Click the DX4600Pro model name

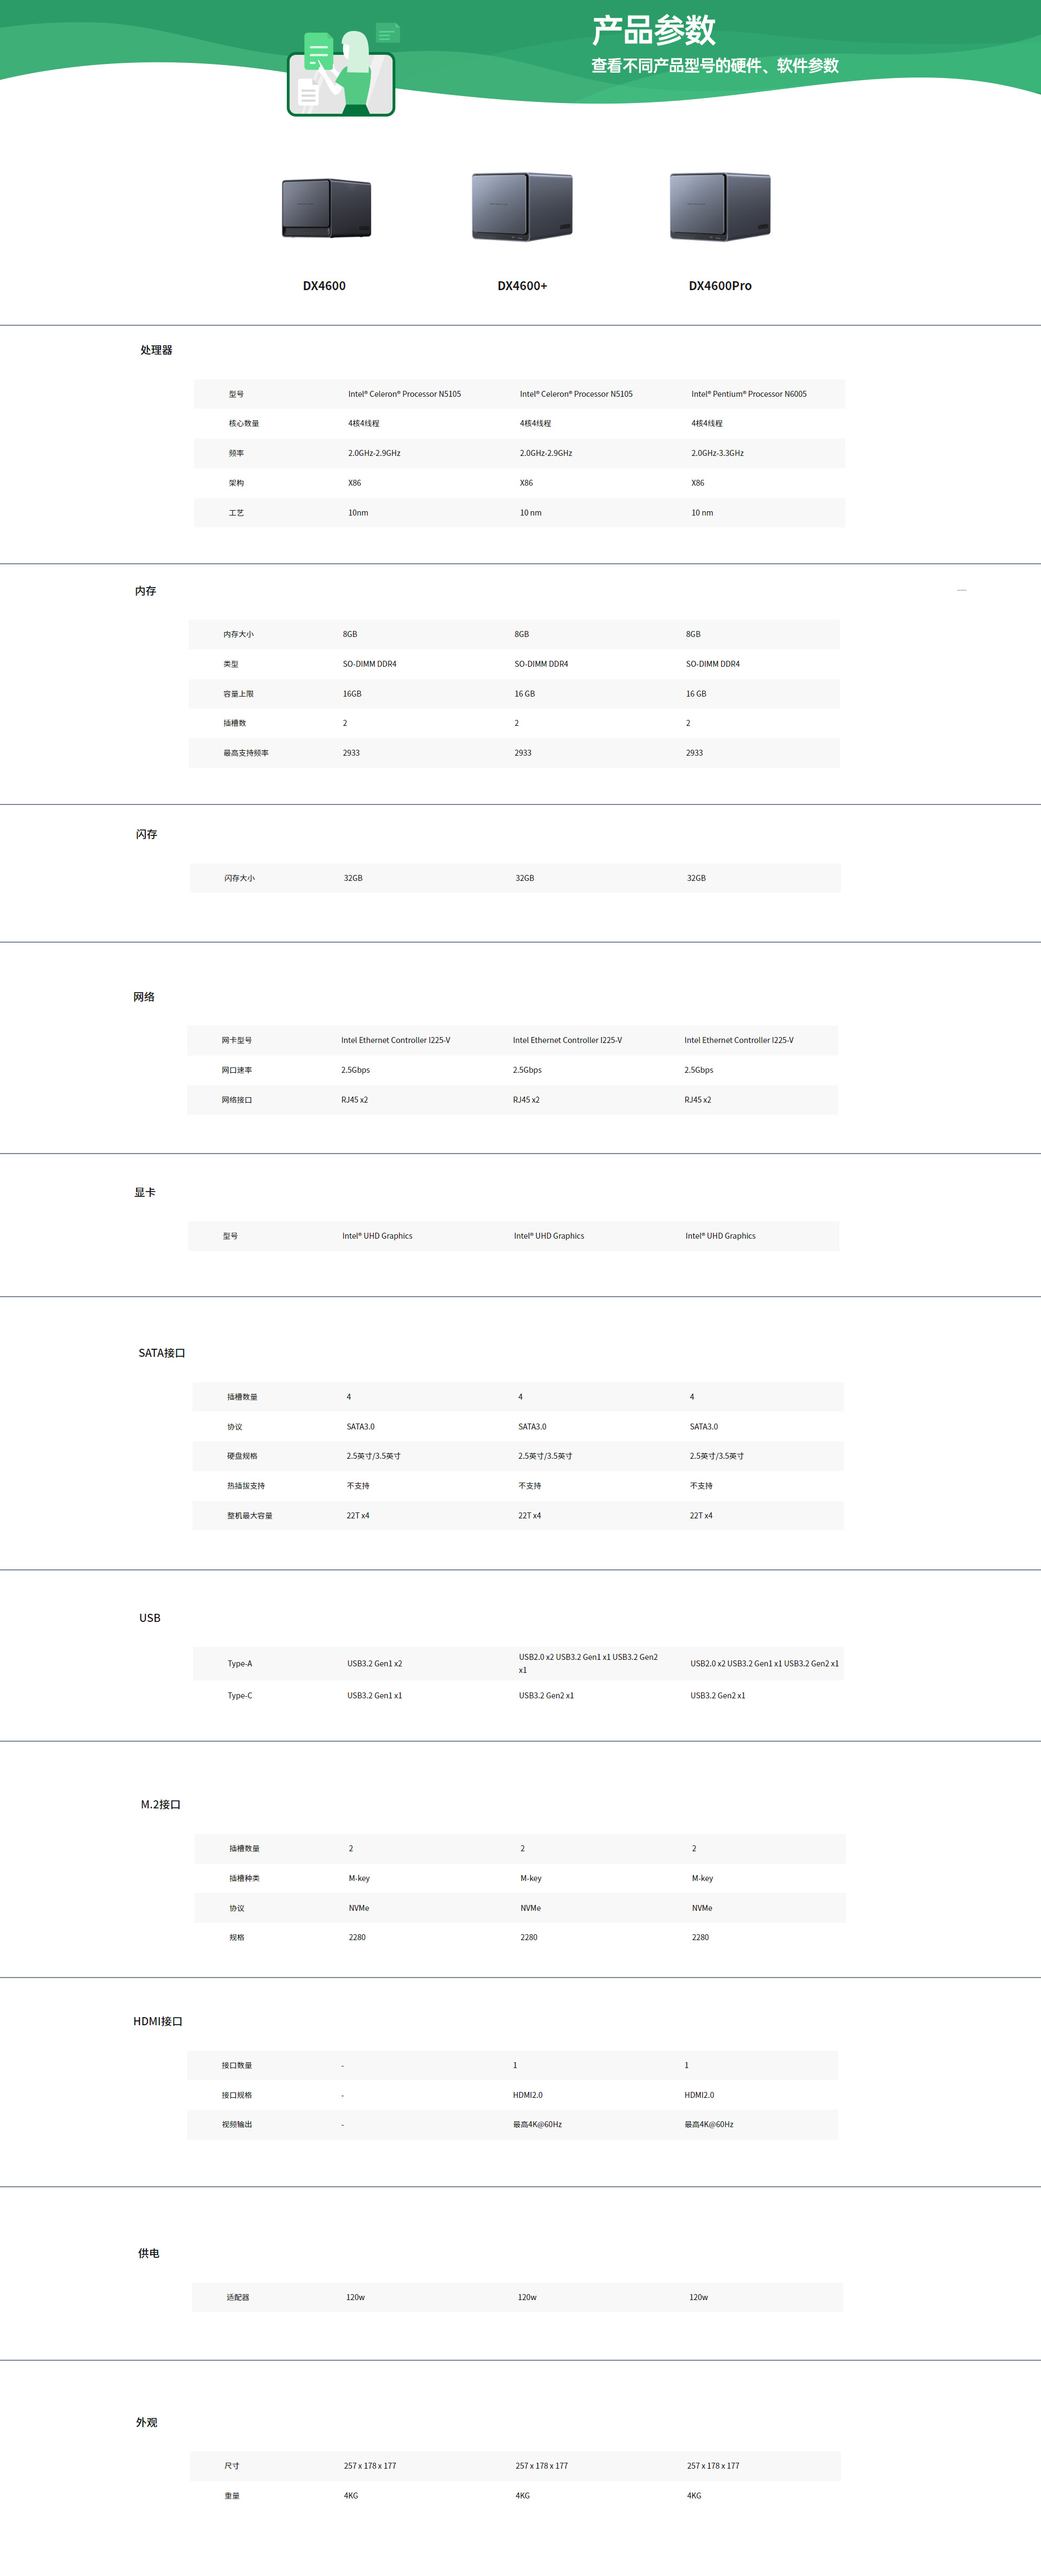(720, 286)
